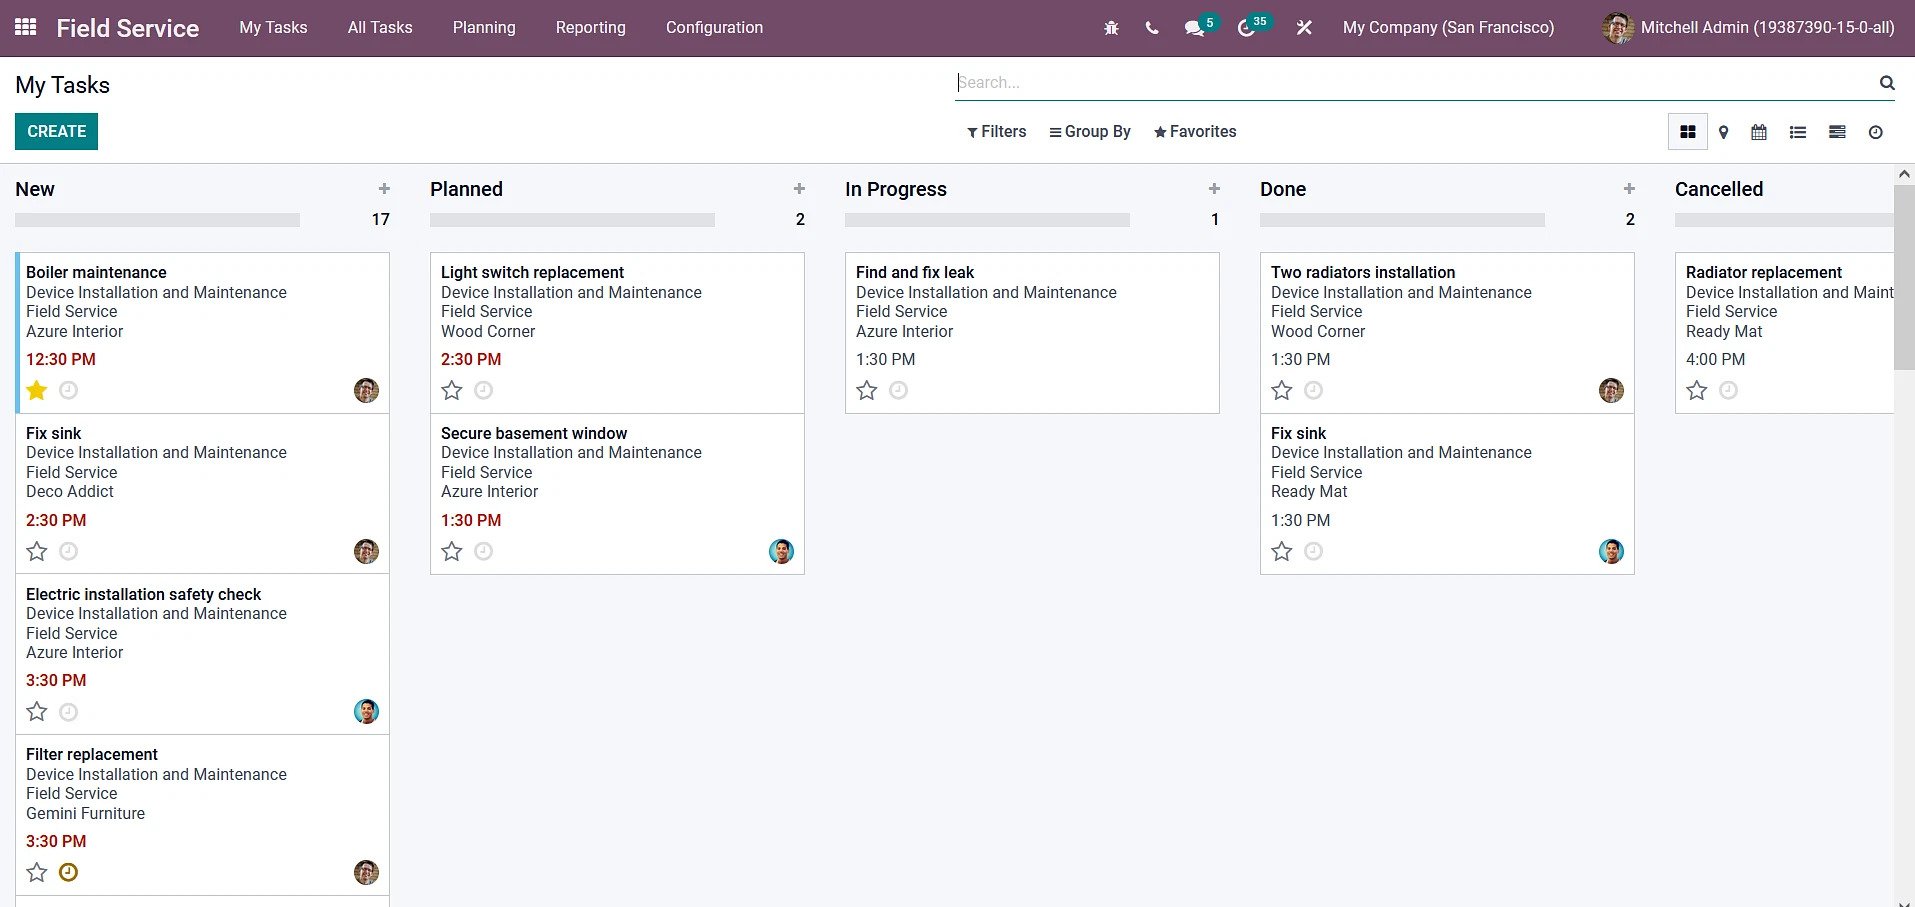Switch to the All Tasks tab

380,27
